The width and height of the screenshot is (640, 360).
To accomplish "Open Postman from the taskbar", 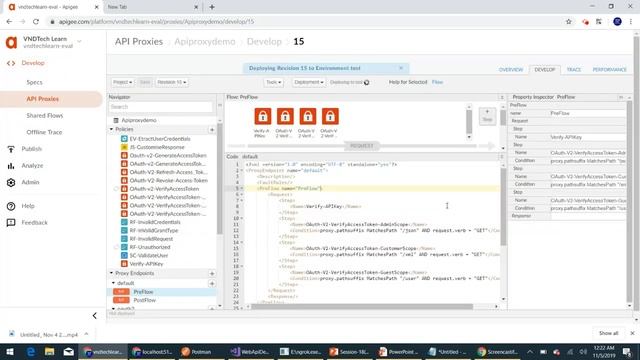I will pyautogui.click(x=197, y=352).
